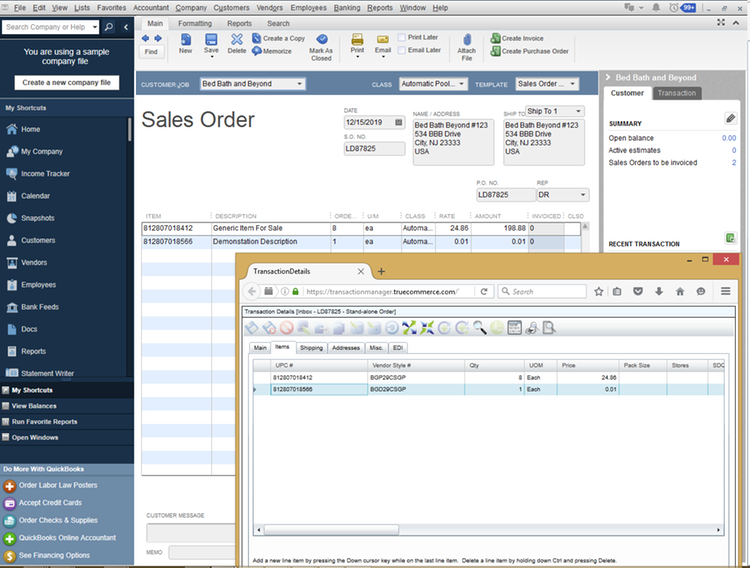Click the reminders bell icon in title bar

656,8
